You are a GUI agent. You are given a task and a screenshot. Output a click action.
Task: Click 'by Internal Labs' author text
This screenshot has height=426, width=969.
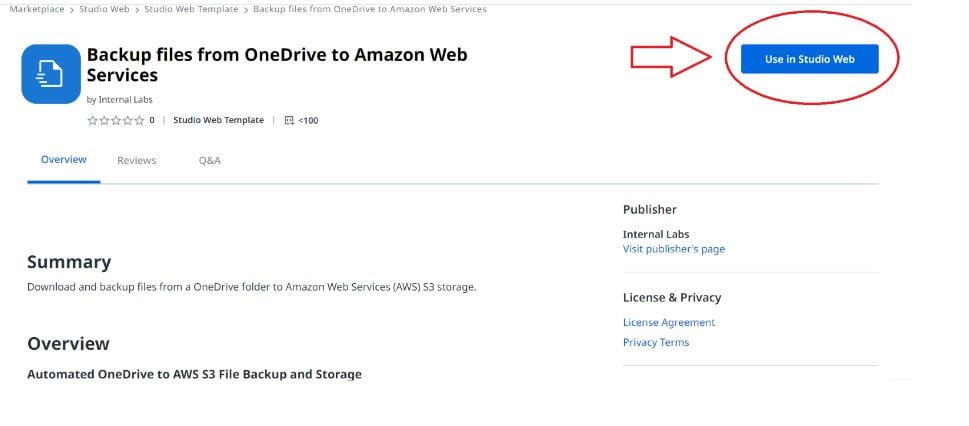[119, 100]
